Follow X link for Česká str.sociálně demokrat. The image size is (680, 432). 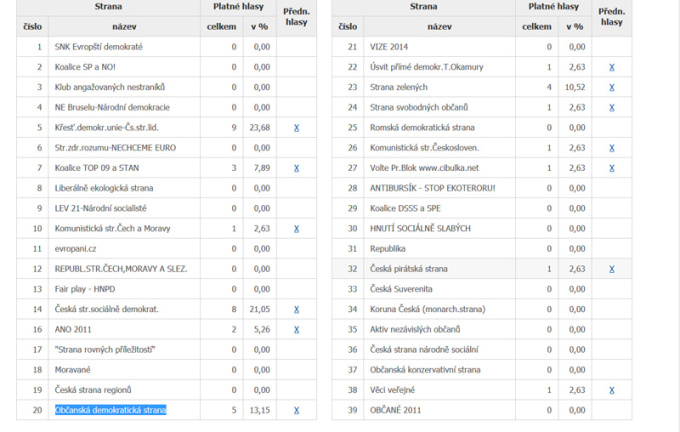coord(296,310)
